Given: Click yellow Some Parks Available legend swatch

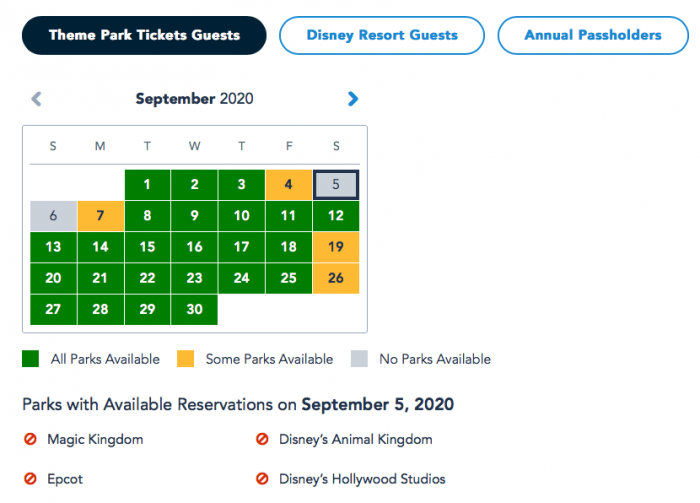Looking at the screenshot, I should [x=185, y=359].
